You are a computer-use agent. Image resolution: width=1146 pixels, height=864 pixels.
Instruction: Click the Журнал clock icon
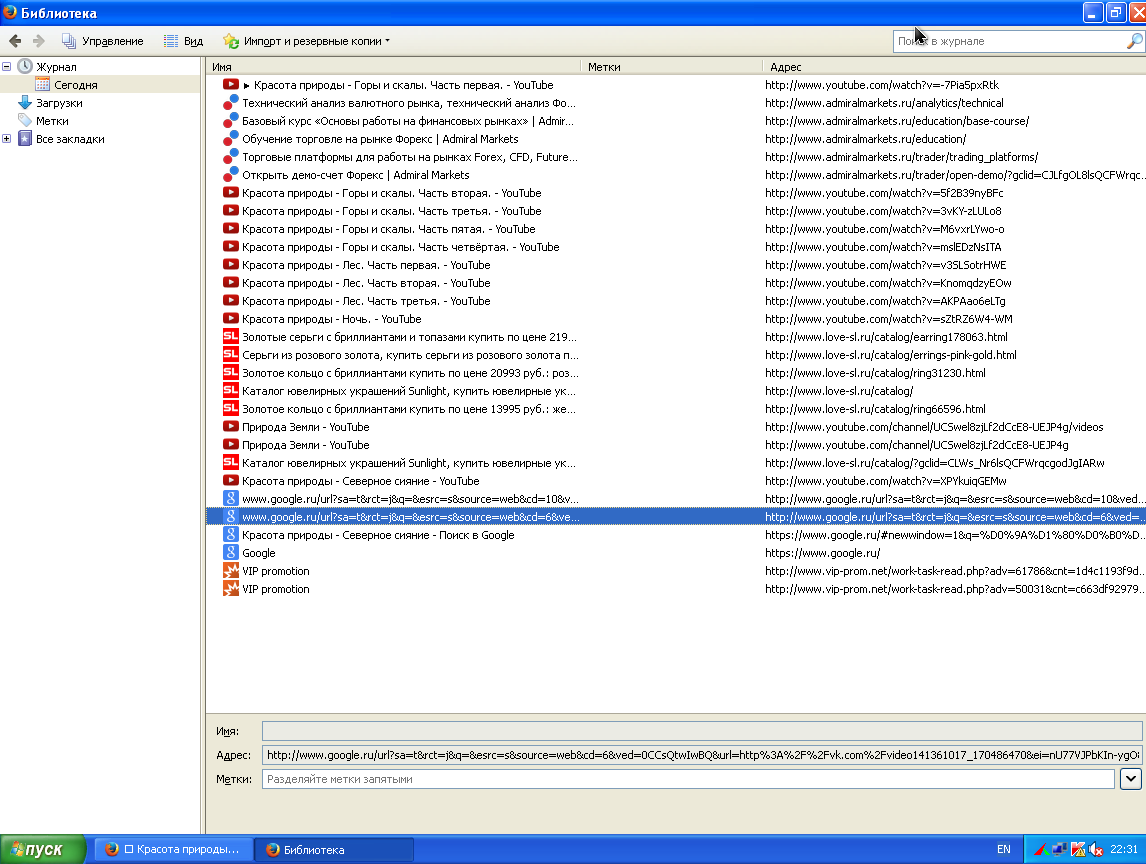tap(25, 67)
